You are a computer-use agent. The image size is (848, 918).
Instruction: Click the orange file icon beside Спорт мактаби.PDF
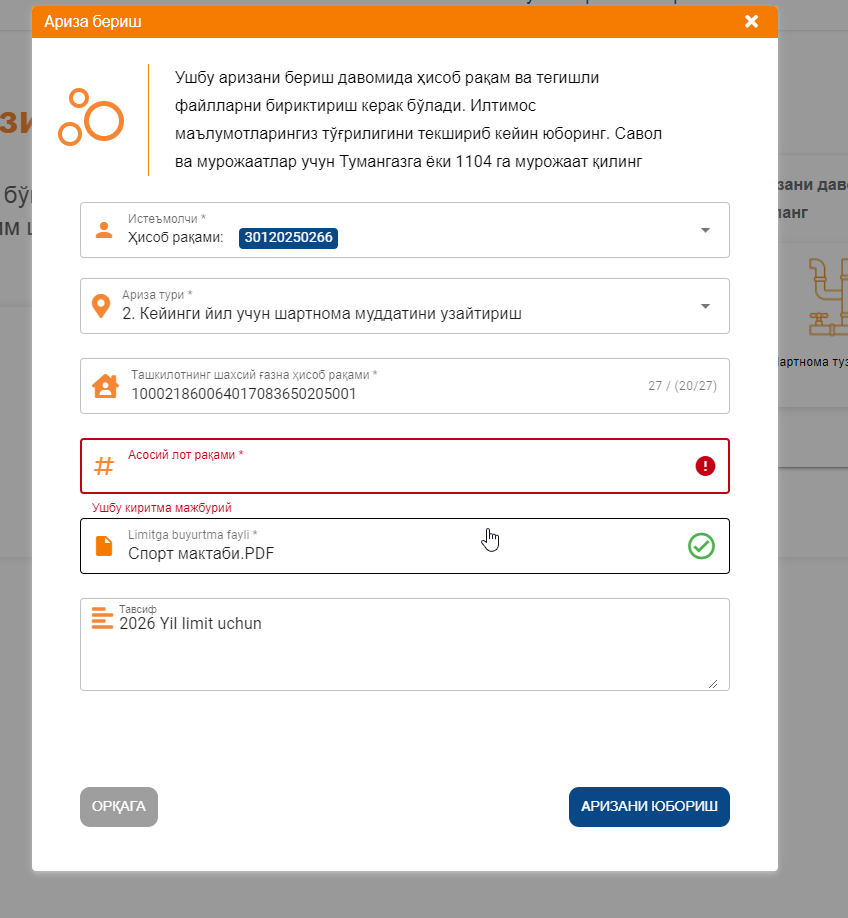coord(104,546)
